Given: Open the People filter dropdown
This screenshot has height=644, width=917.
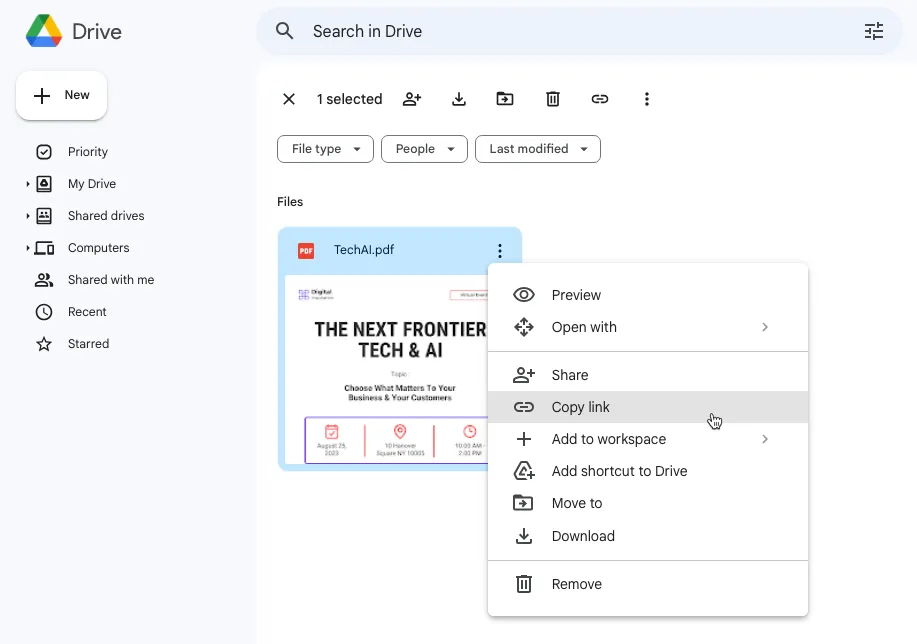Looking at the screenshot, I should coord(424,148).
